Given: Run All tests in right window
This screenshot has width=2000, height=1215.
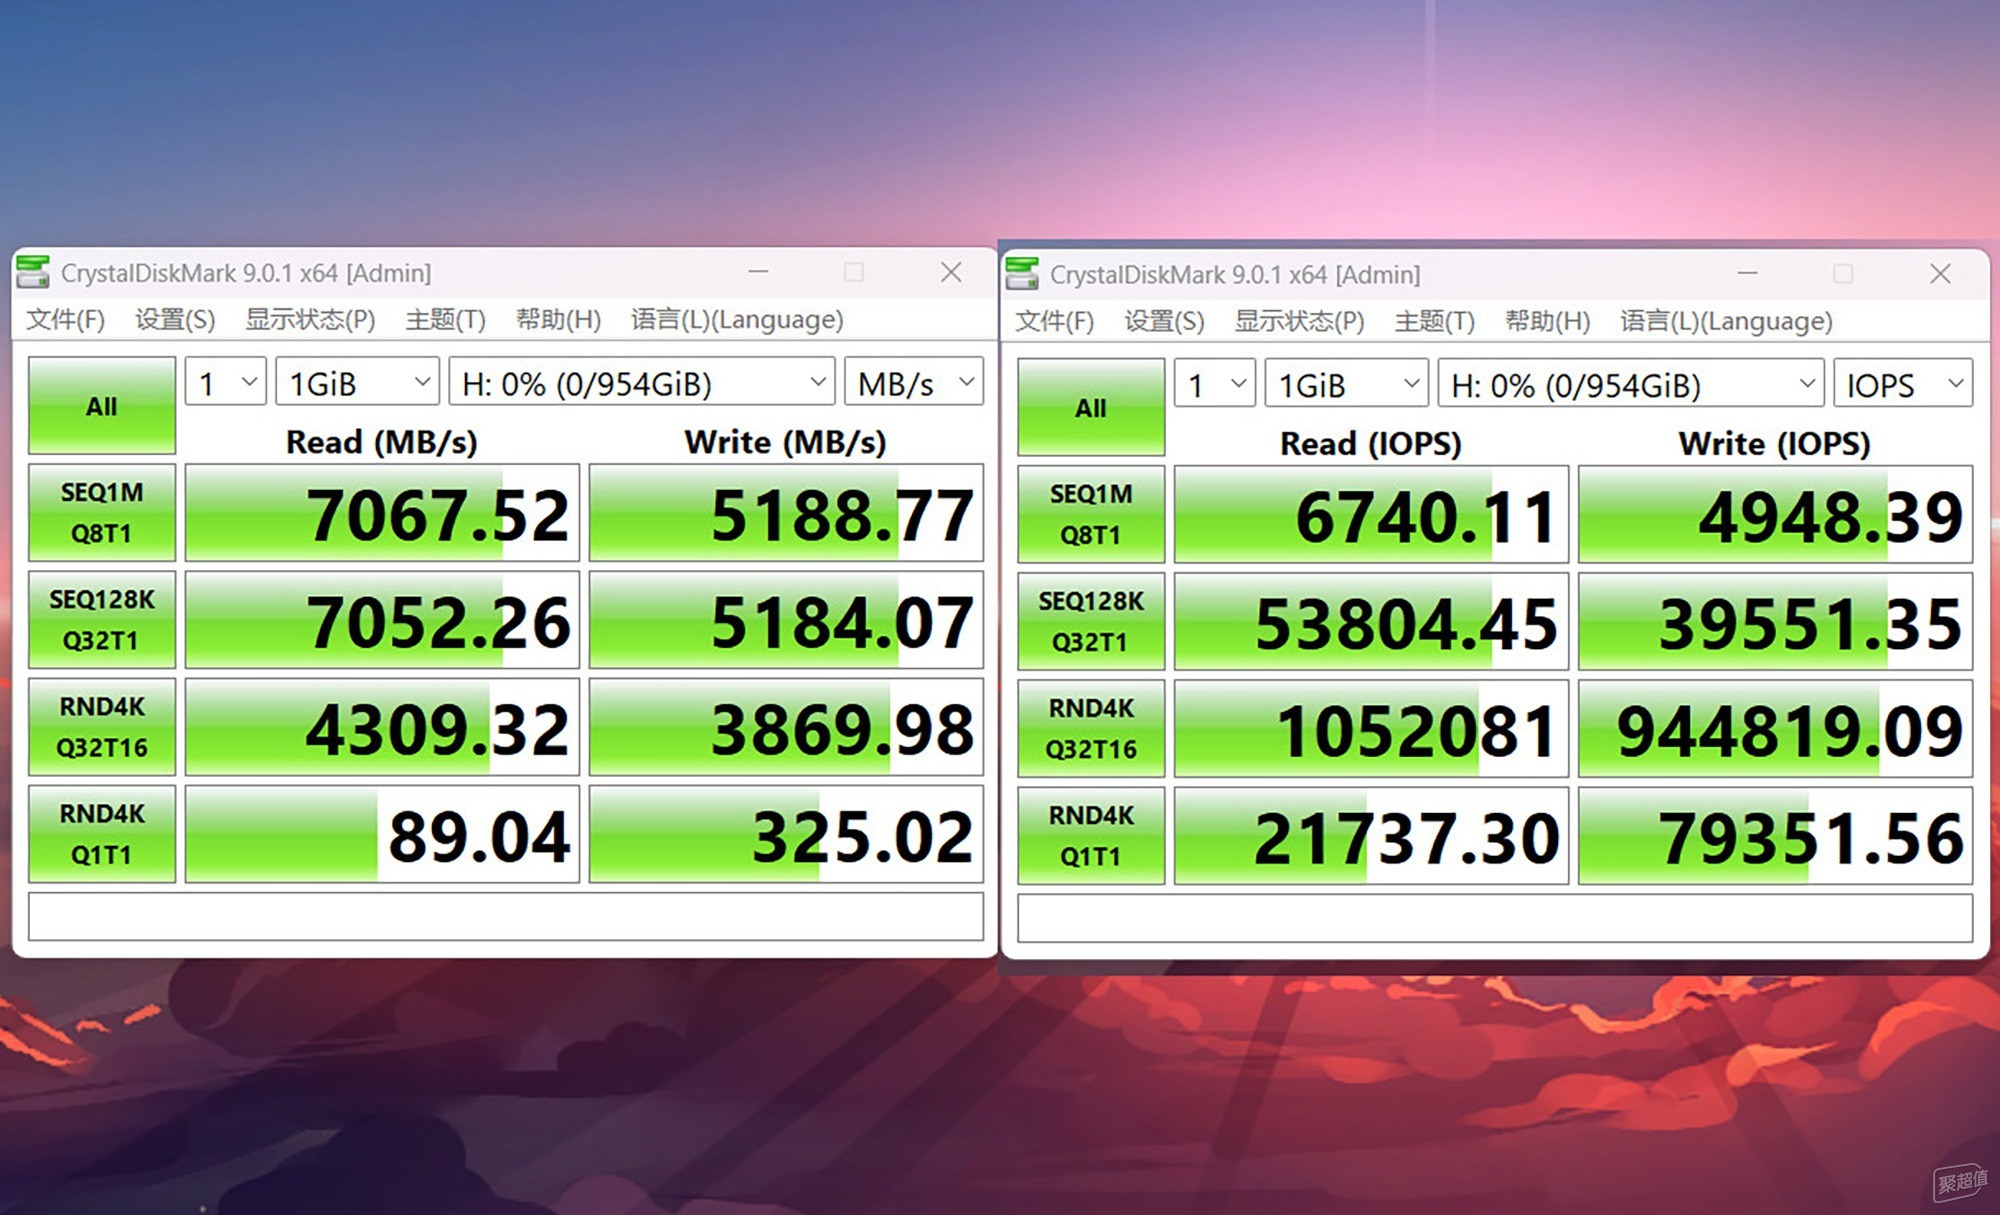Looking at the screenshot, I should pos(1091,408).
